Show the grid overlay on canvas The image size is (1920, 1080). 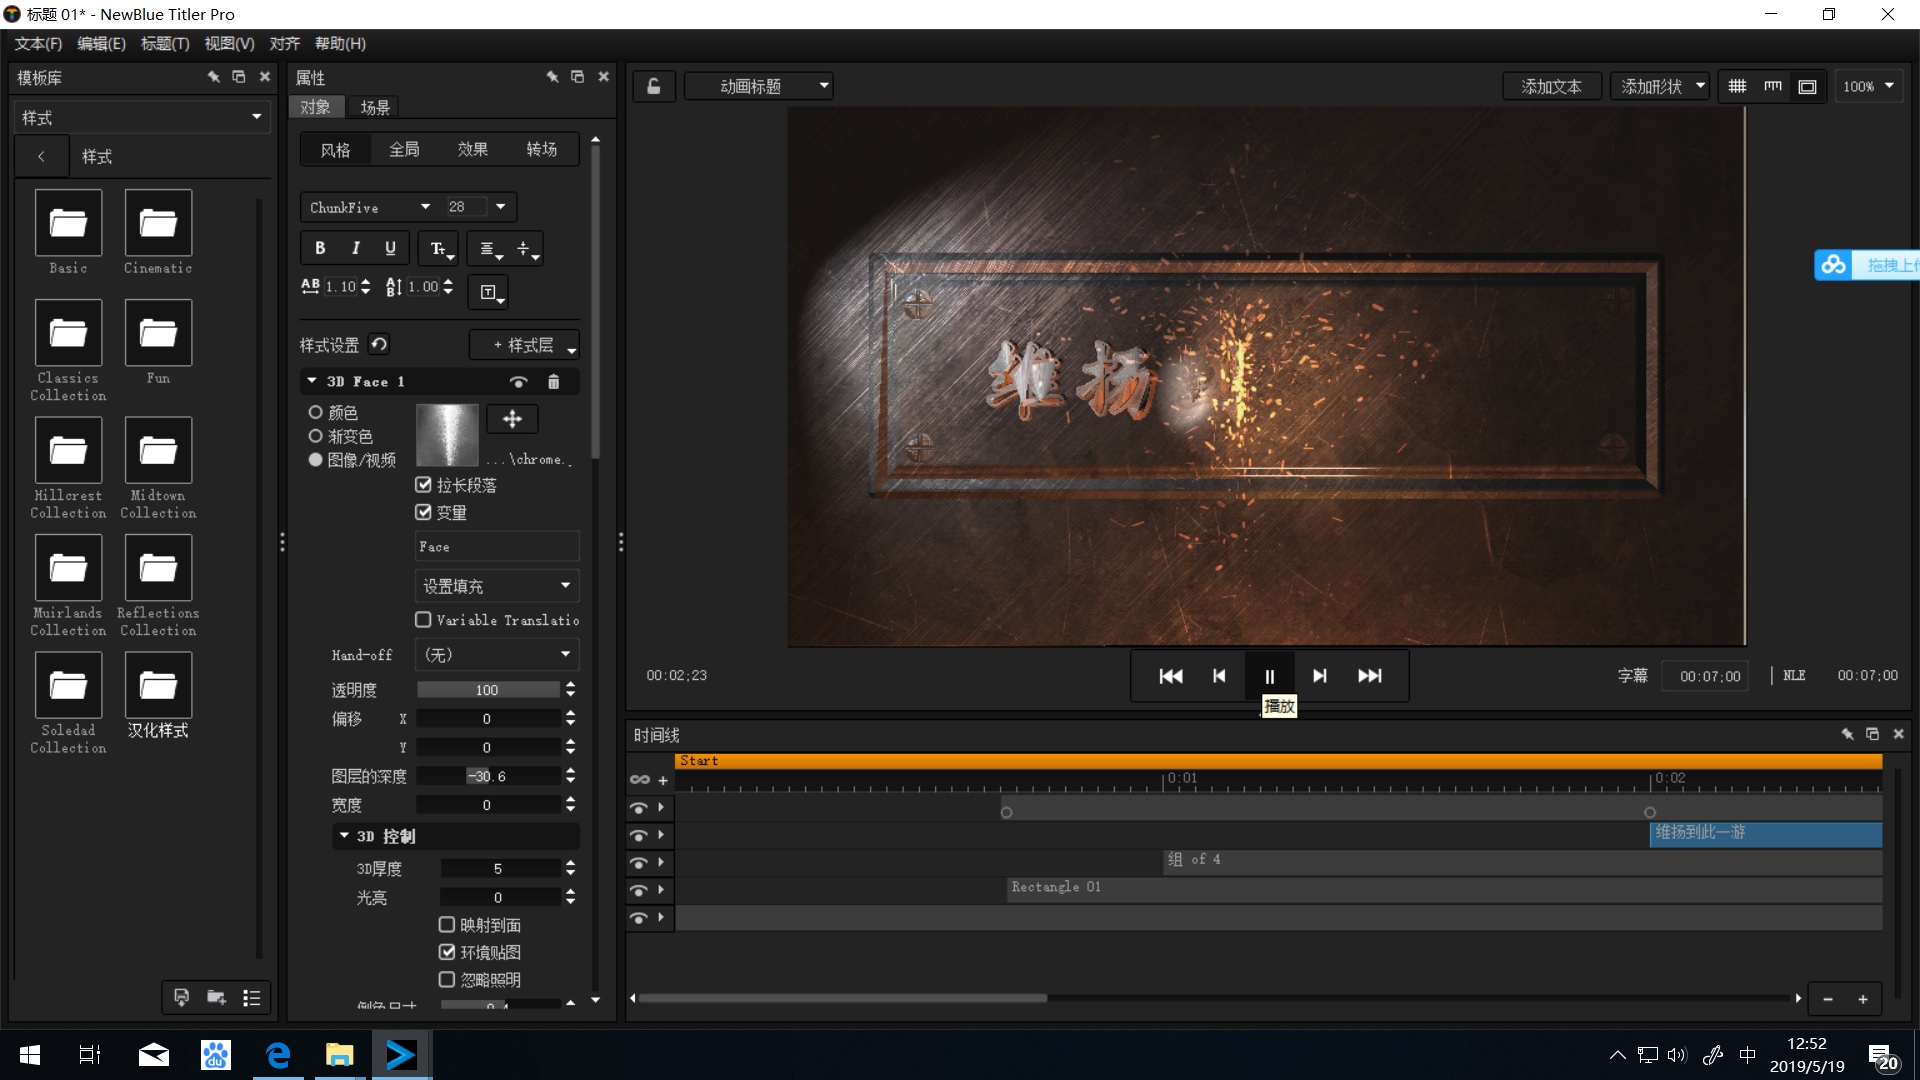point(1737,87)
